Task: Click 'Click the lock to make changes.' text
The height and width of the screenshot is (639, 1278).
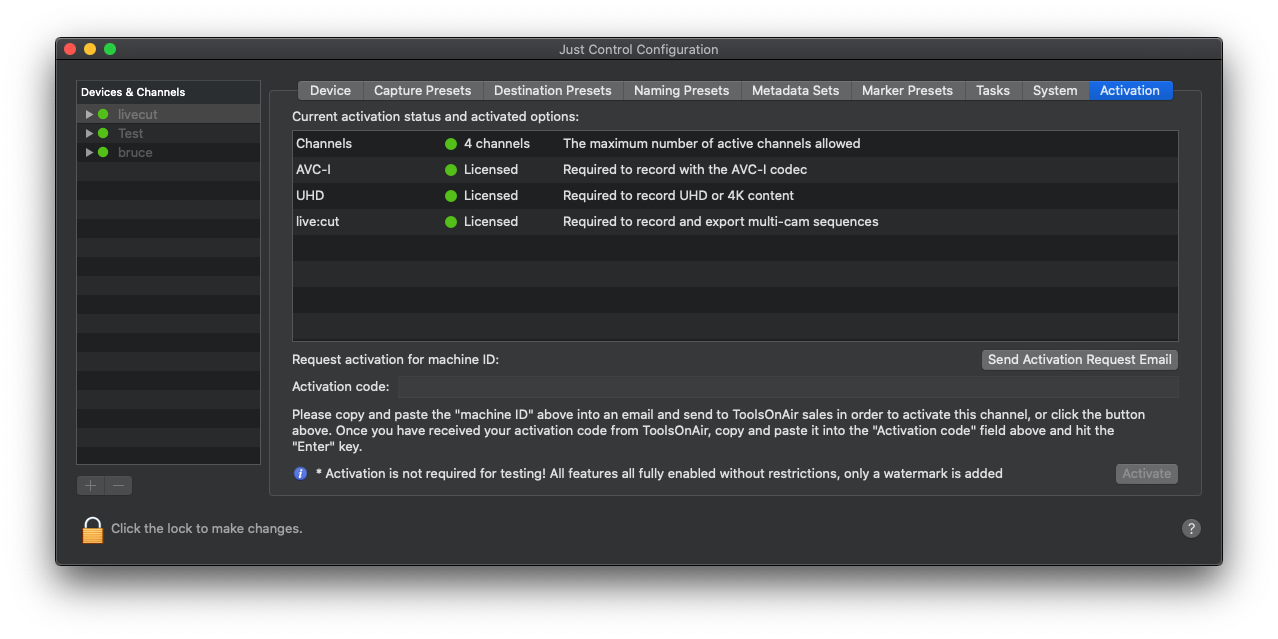Action: [206, 528]
